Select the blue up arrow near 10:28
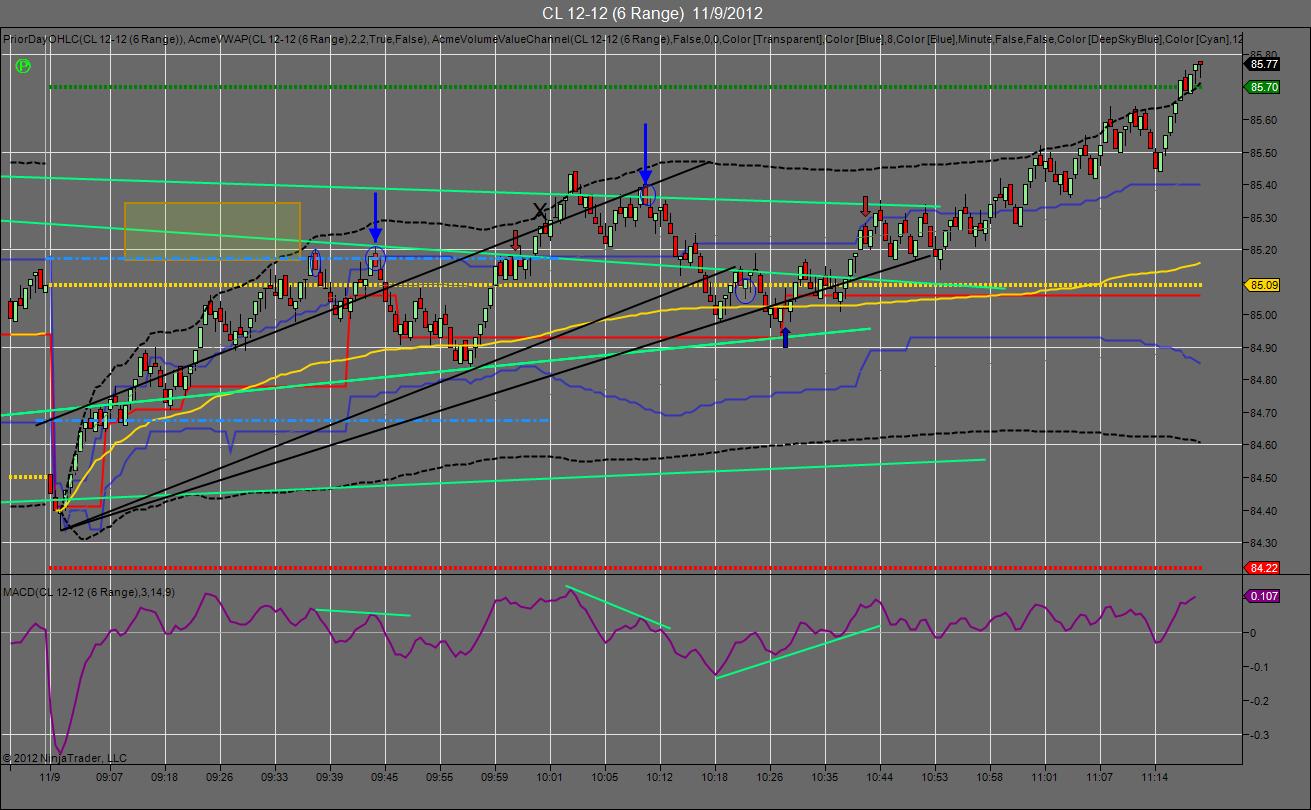 point(785,337)
